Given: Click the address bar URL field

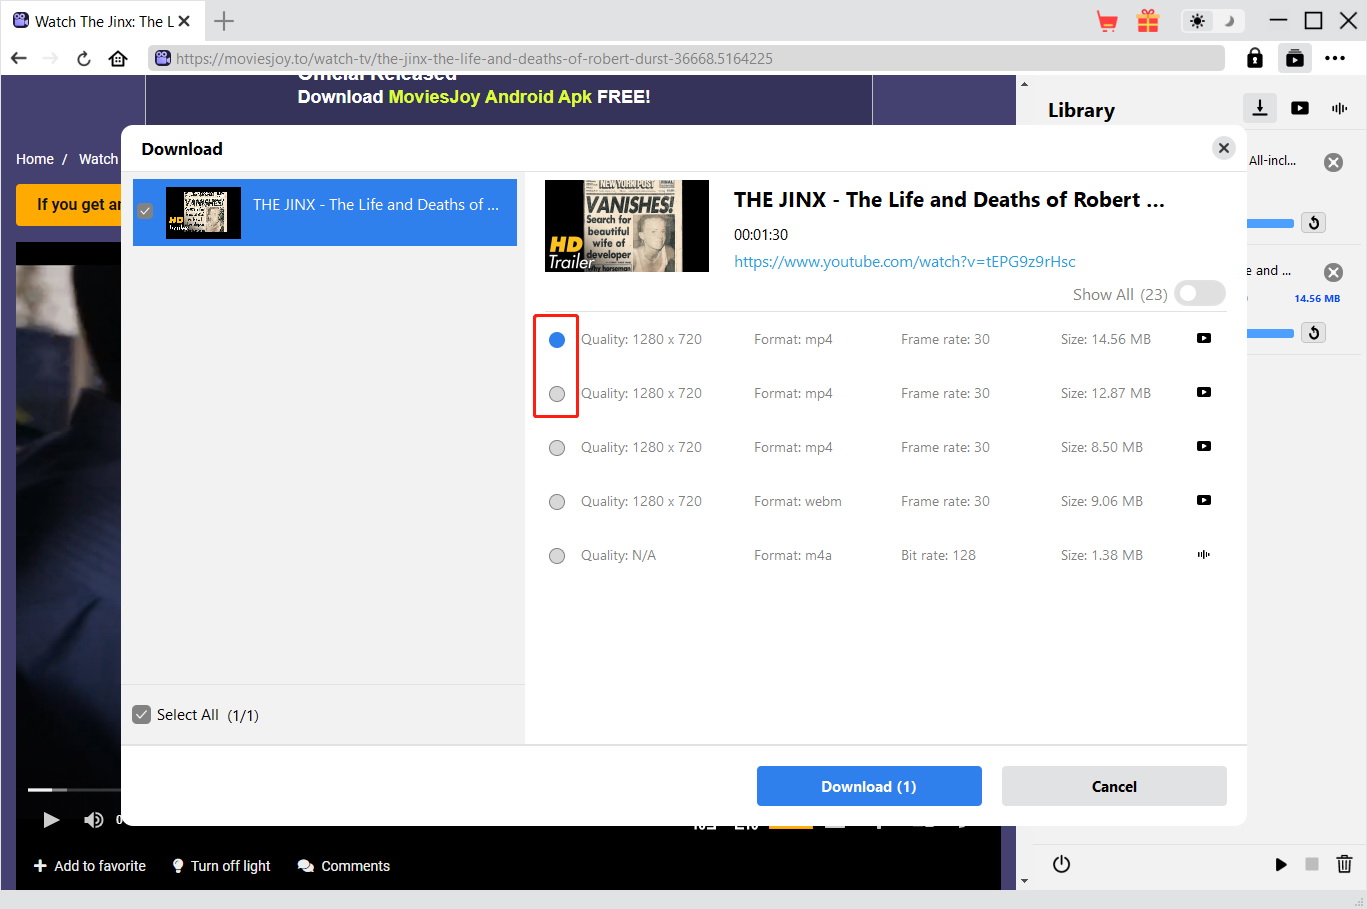Looking at the screenshot, I should tap(686, 58).
